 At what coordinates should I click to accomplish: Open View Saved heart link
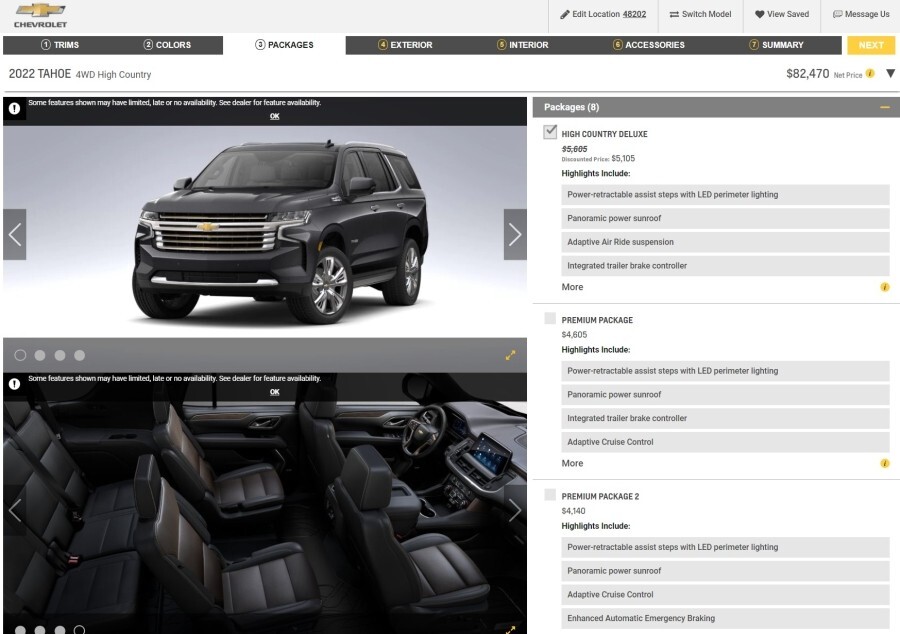pyautogui.click(x=782, y=14)
